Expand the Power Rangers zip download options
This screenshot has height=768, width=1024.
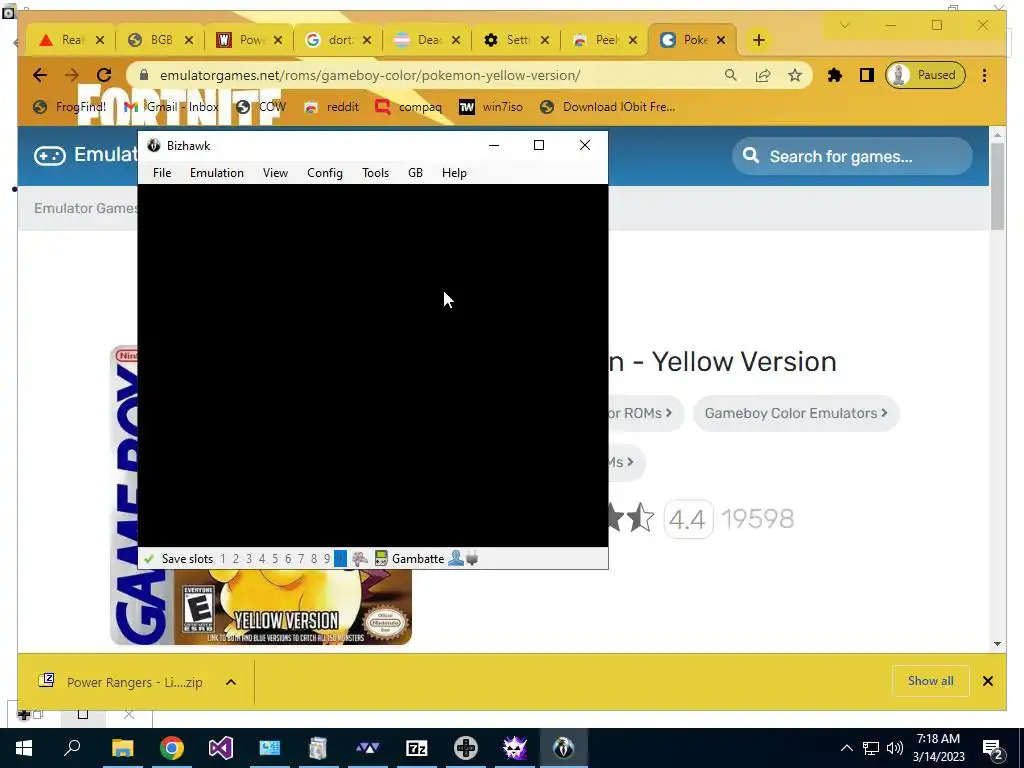coord(231,682)
